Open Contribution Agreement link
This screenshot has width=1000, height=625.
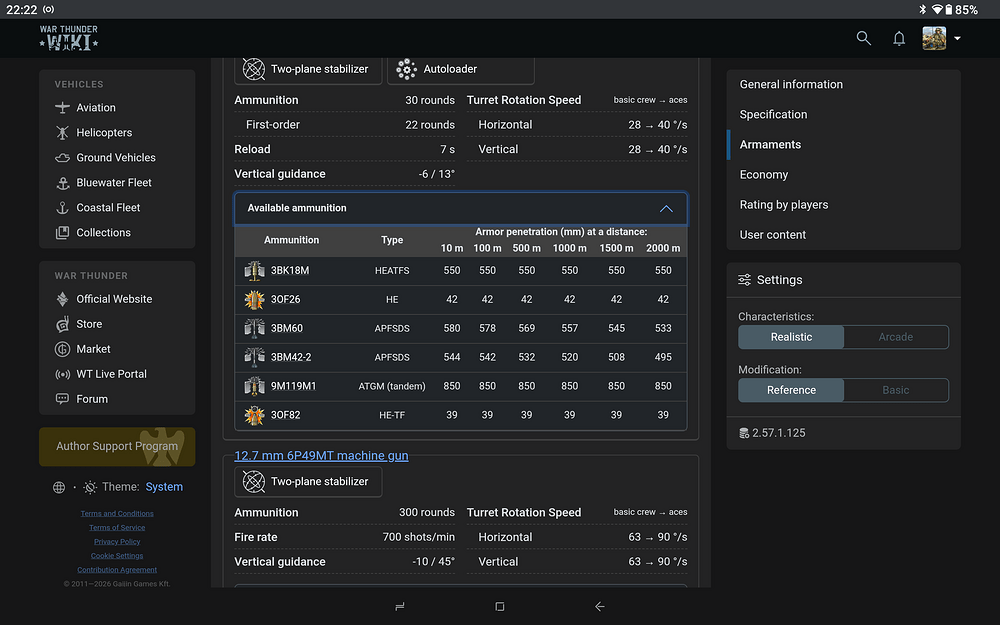tap(117, 570)
